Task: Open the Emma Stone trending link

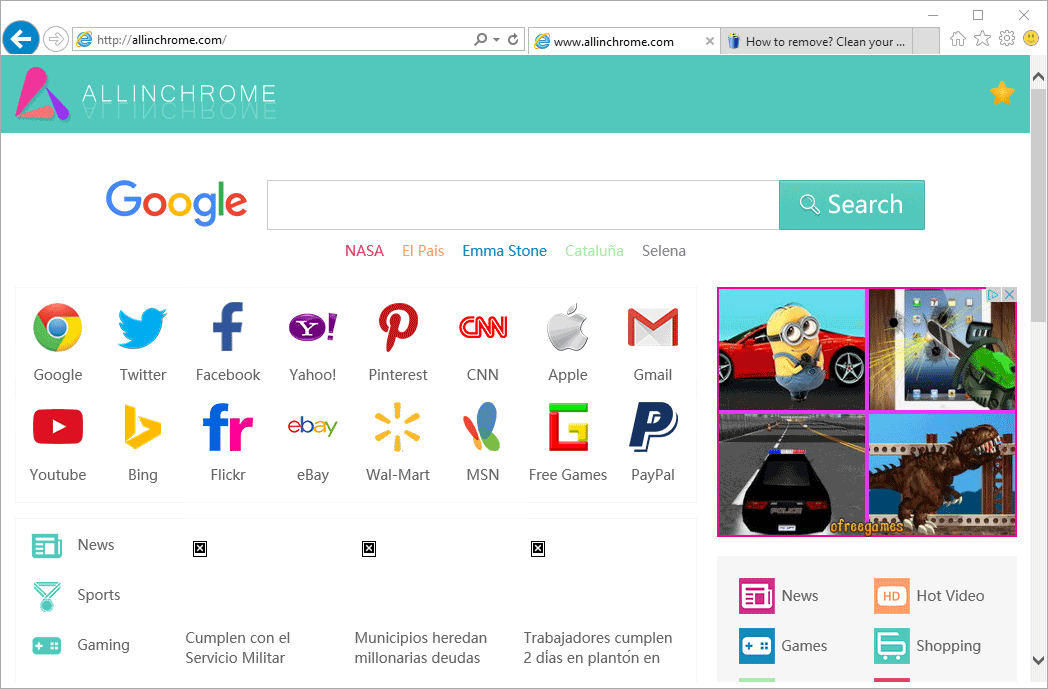Action: tap(505, 251)
